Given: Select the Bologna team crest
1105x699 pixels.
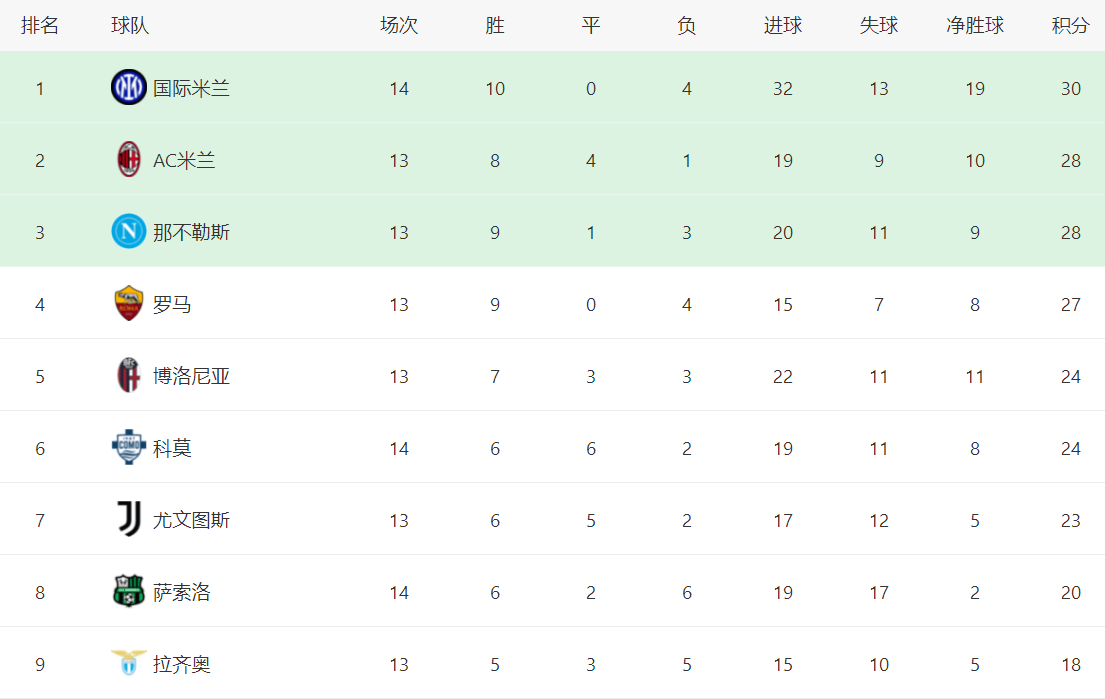Looking at the screenshot, I should (128, 376).
